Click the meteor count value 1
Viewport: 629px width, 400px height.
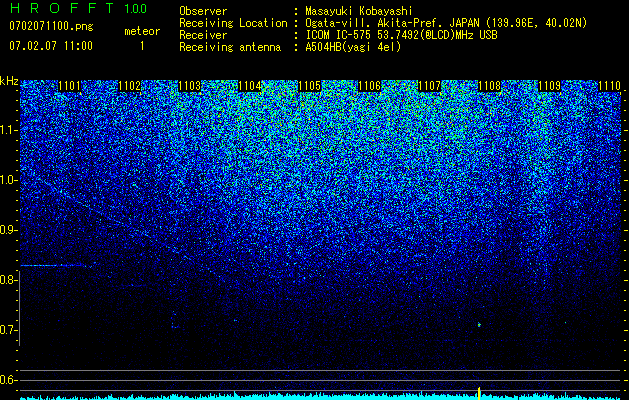[x=142, y=46]
